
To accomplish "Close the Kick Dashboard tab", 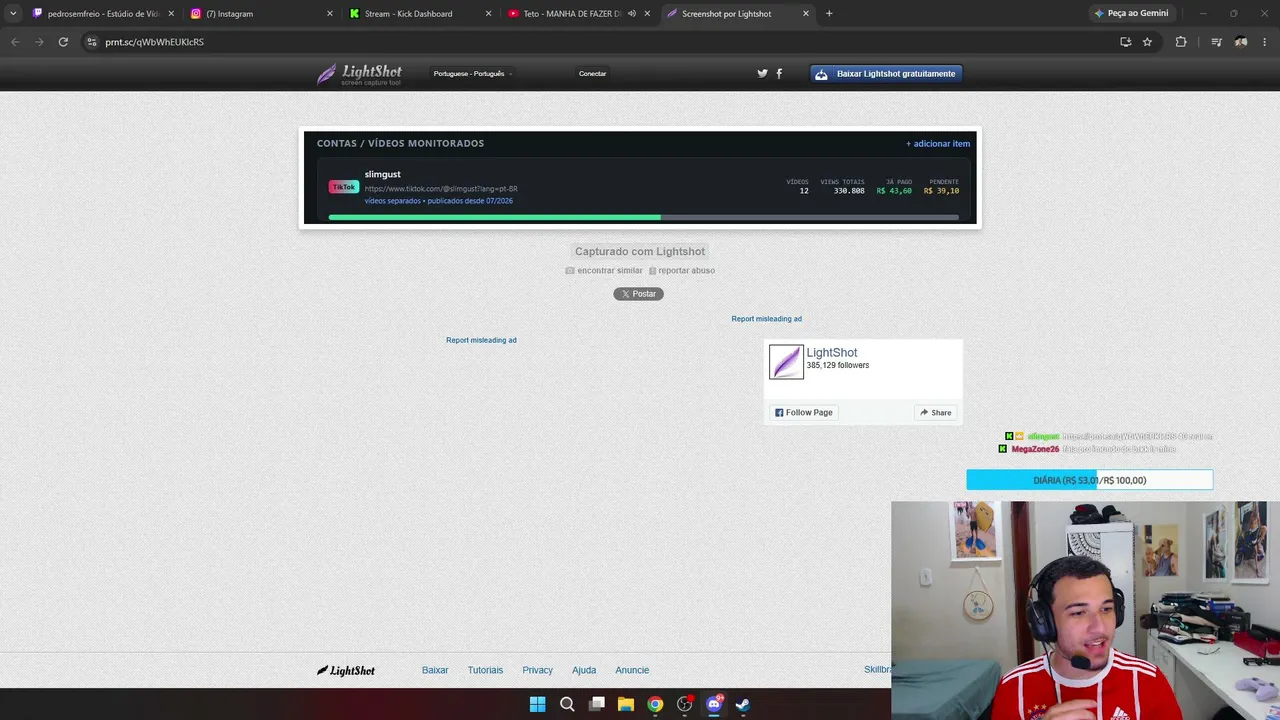I will pyautogui.click(x=489, y=14).
